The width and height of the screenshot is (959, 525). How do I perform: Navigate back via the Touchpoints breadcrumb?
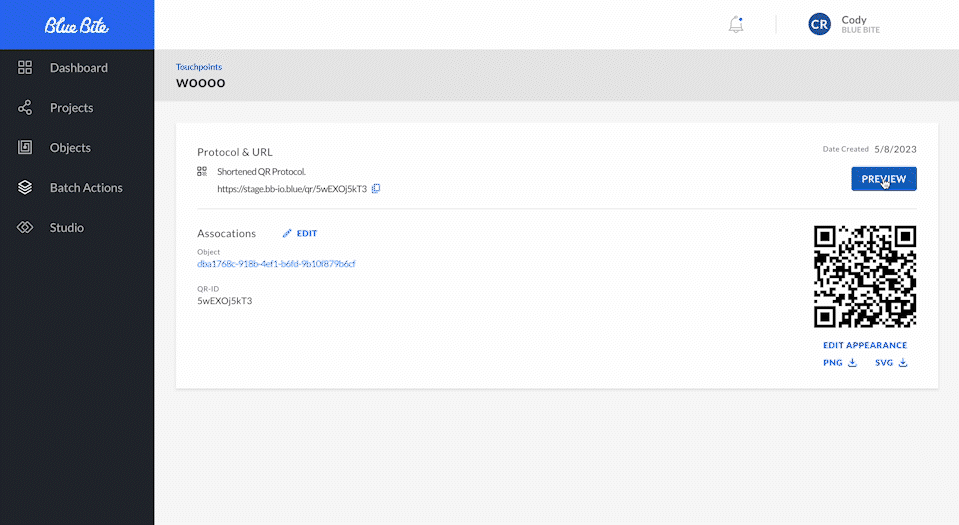click(199, 67)
